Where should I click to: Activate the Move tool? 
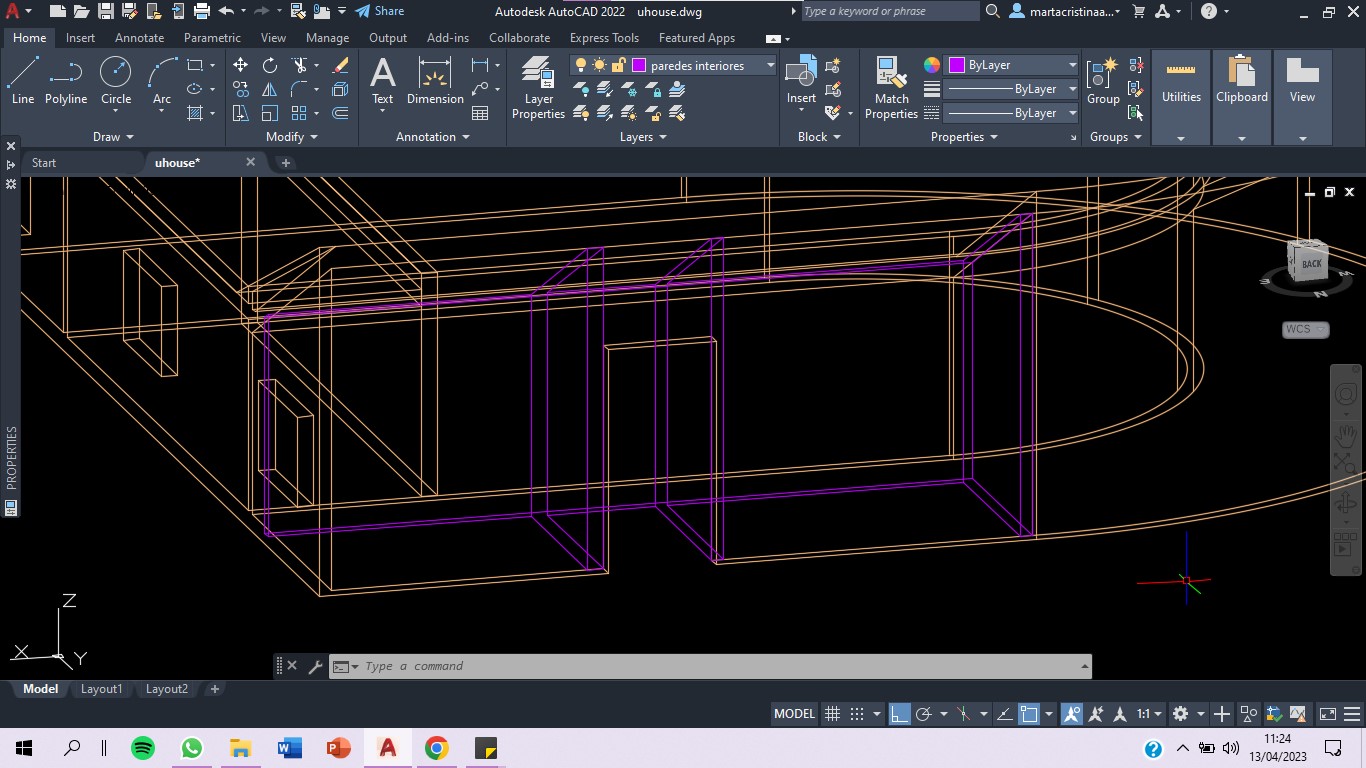[x=240, y=65]
